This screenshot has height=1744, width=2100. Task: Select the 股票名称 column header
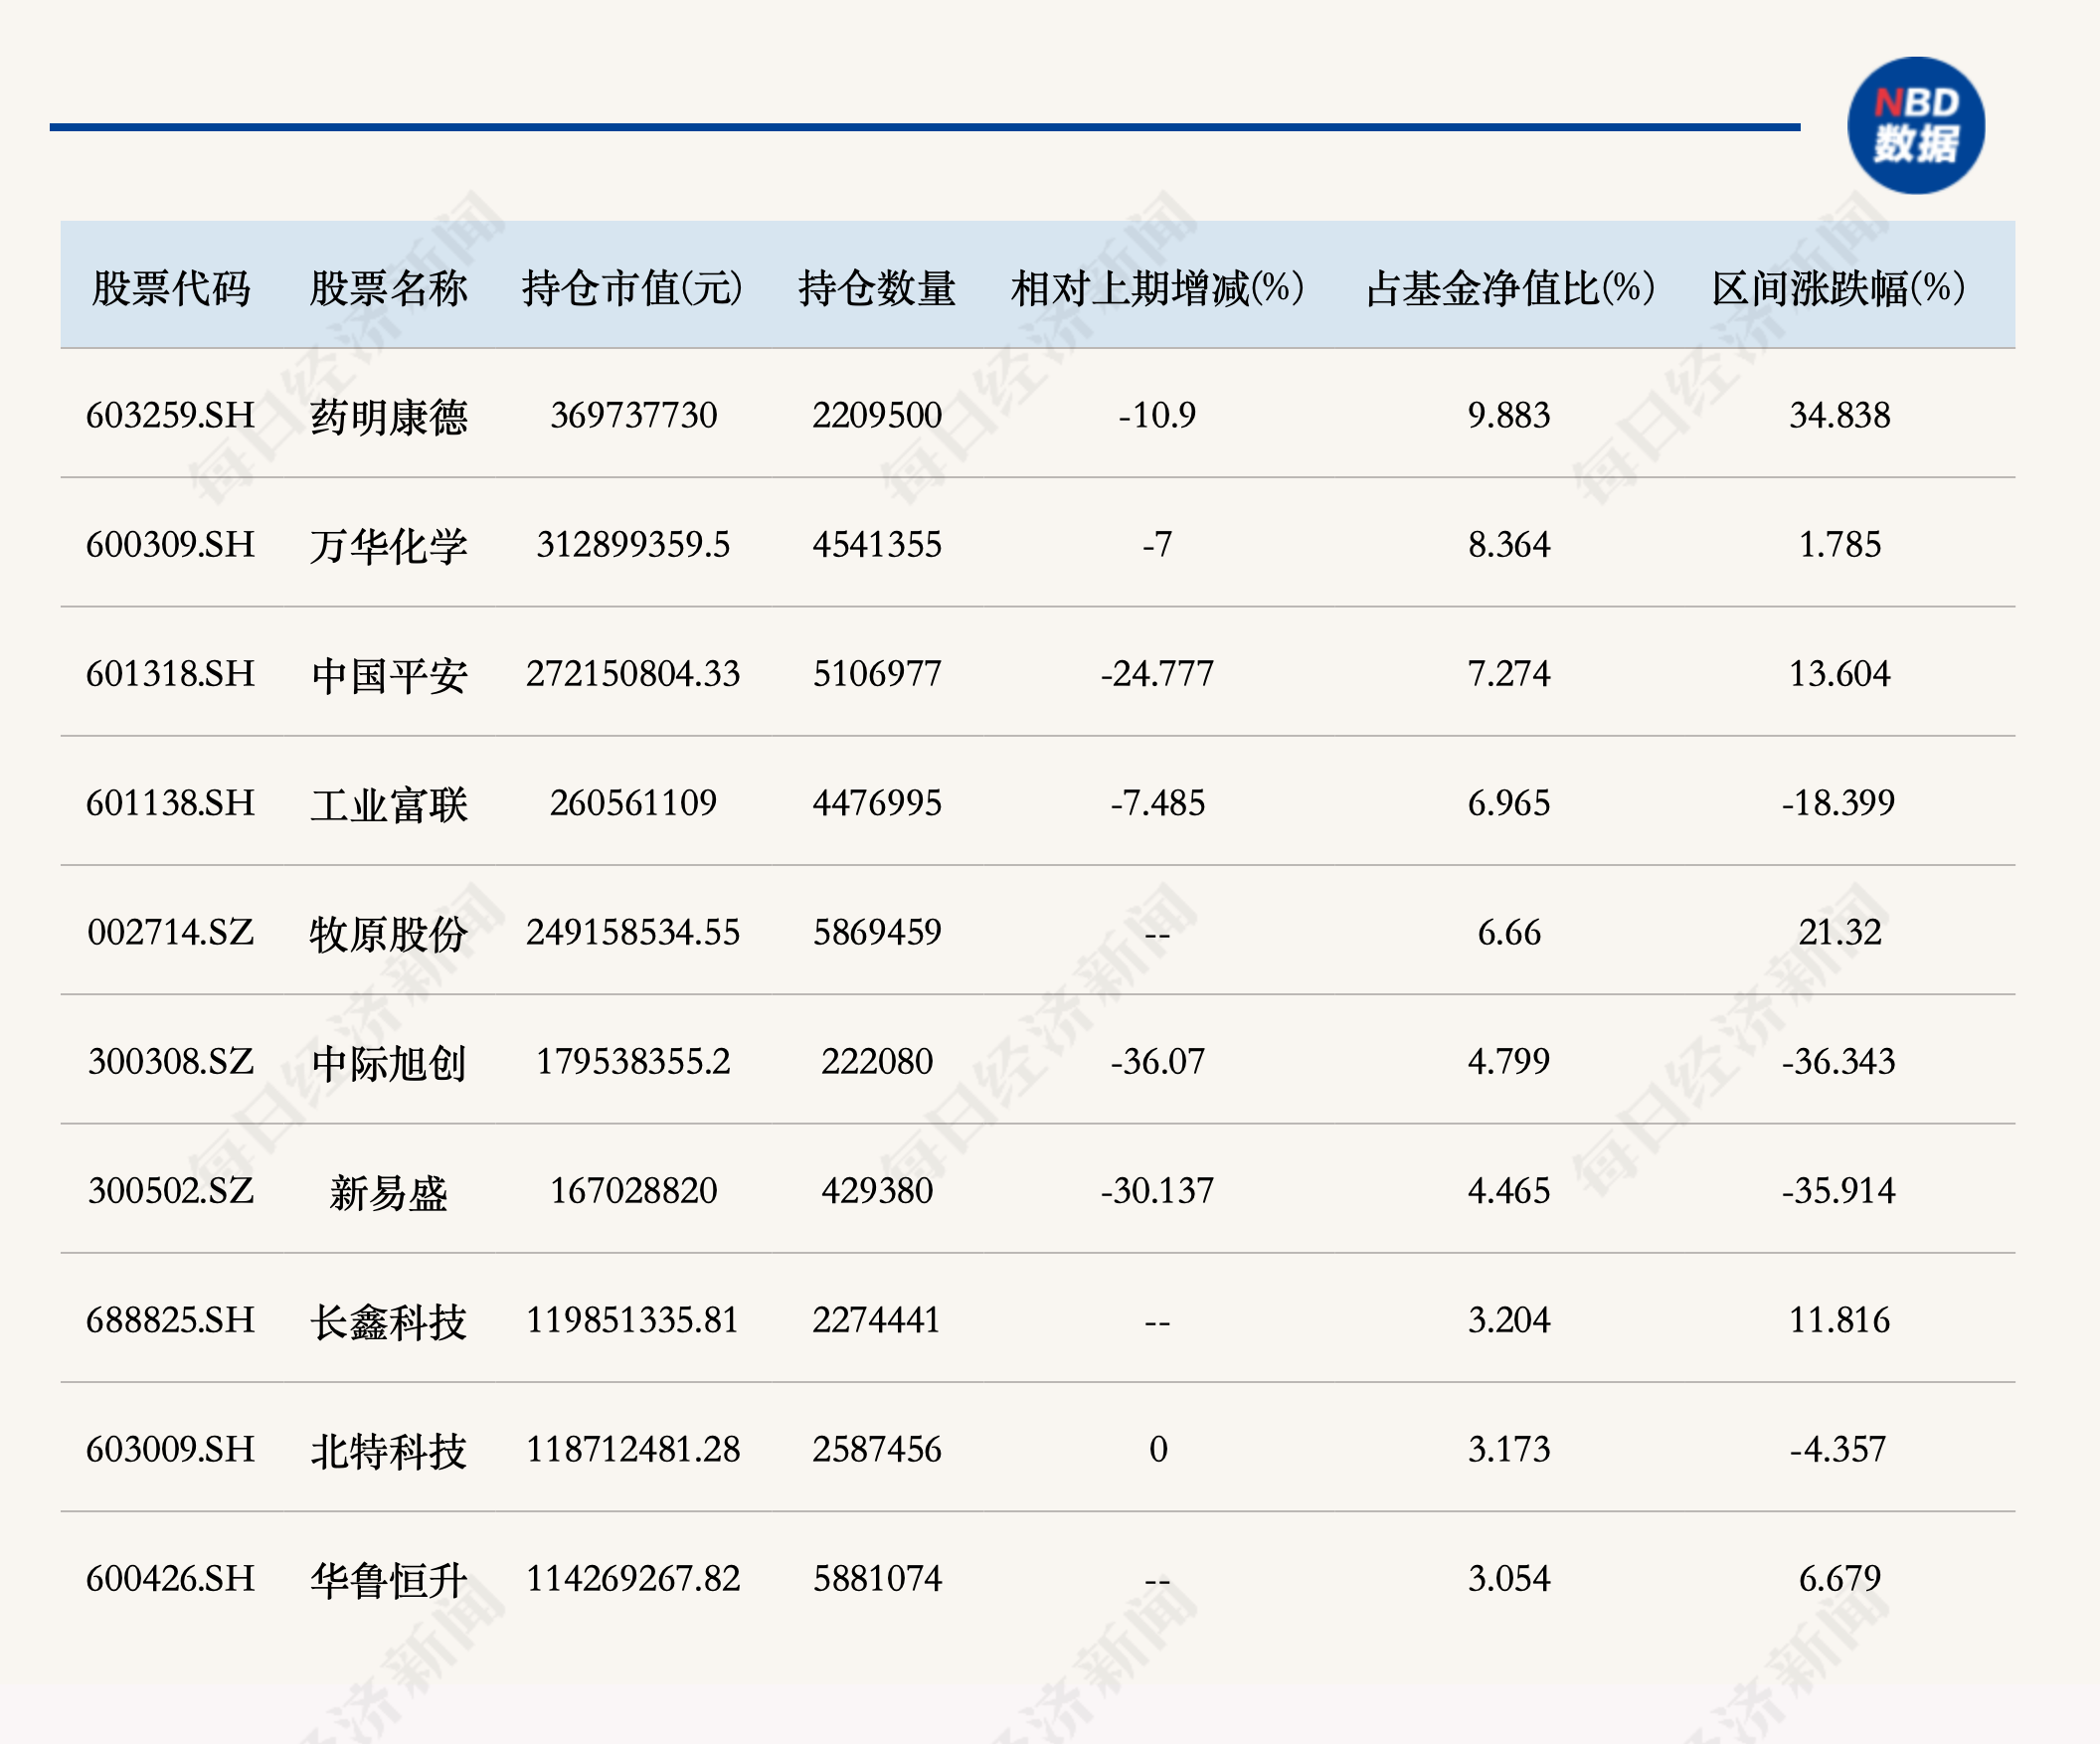[x=388, y=288]
